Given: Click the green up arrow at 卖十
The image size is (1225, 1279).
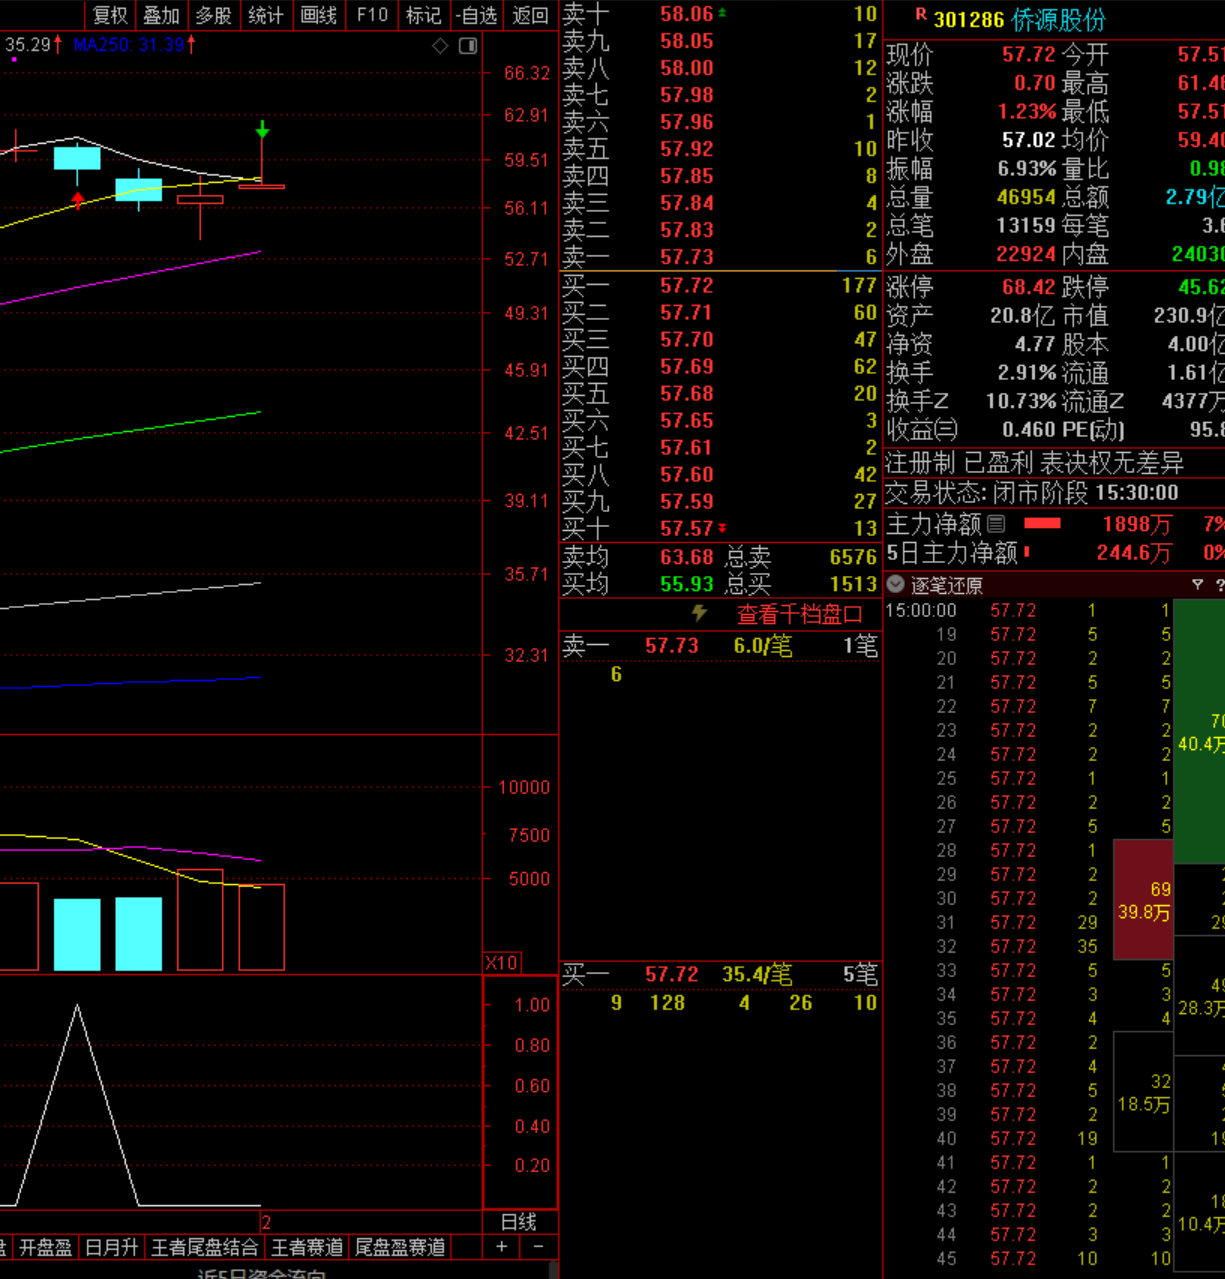Looking at the screenshot, I should pos(722,14).
